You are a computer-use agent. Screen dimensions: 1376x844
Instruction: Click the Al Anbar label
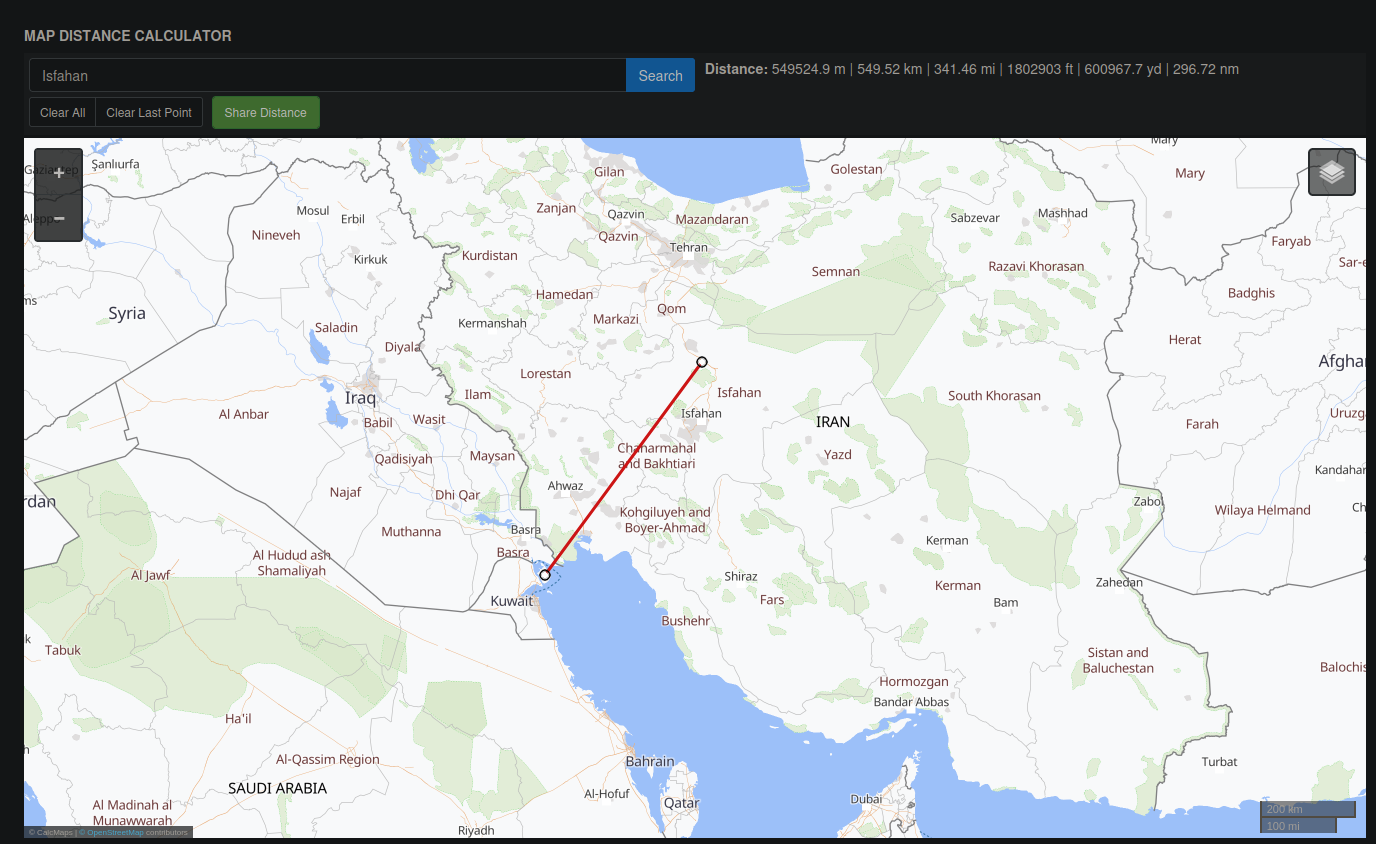244,414
